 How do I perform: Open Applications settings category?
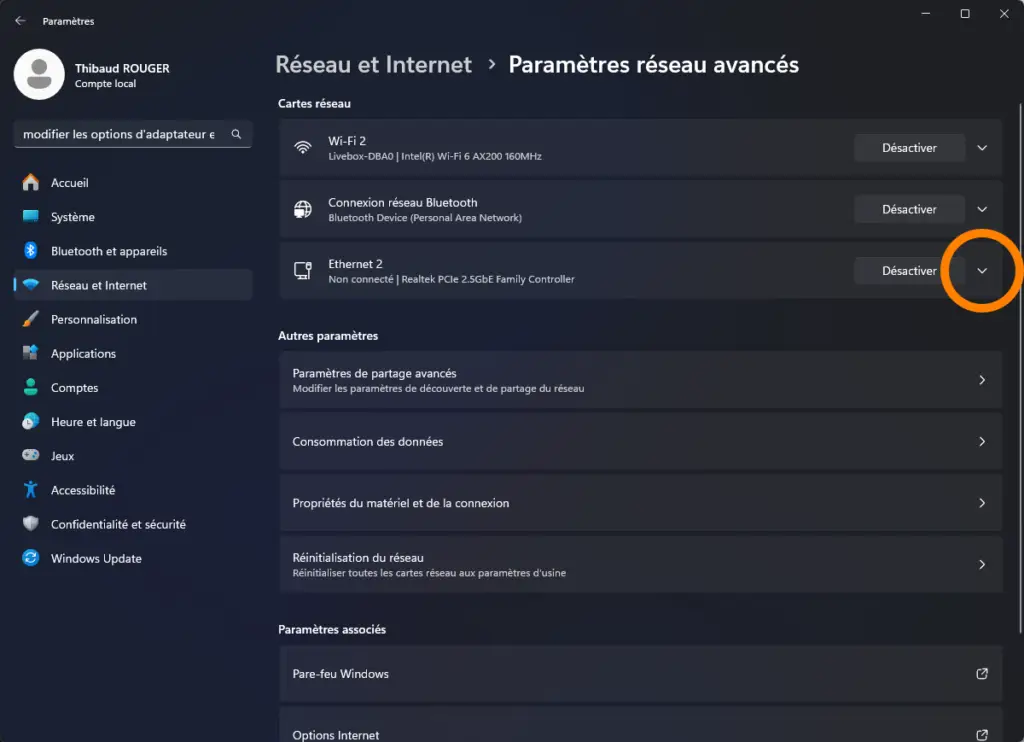coord(133,353)
